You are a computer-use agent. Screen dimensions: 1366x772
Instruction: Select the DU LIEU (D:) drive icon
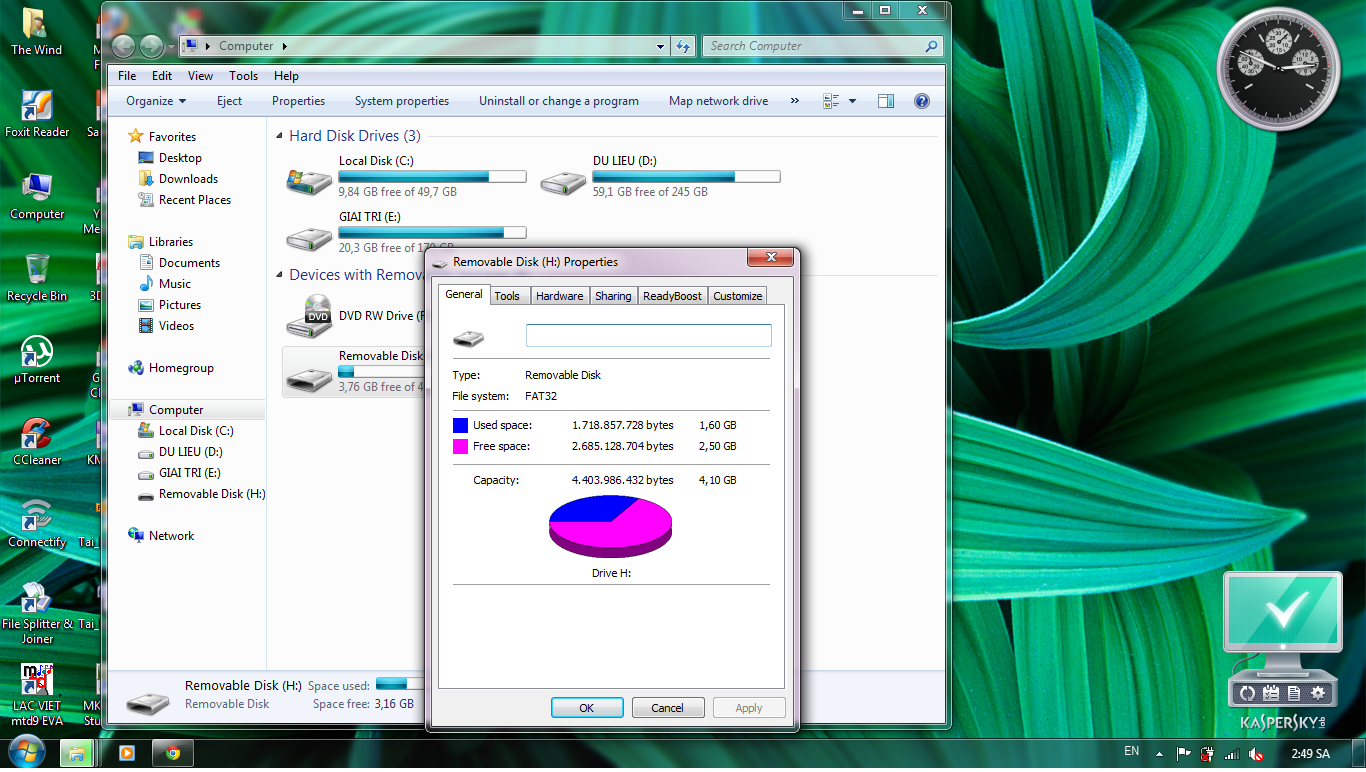[x=563, y=181]
